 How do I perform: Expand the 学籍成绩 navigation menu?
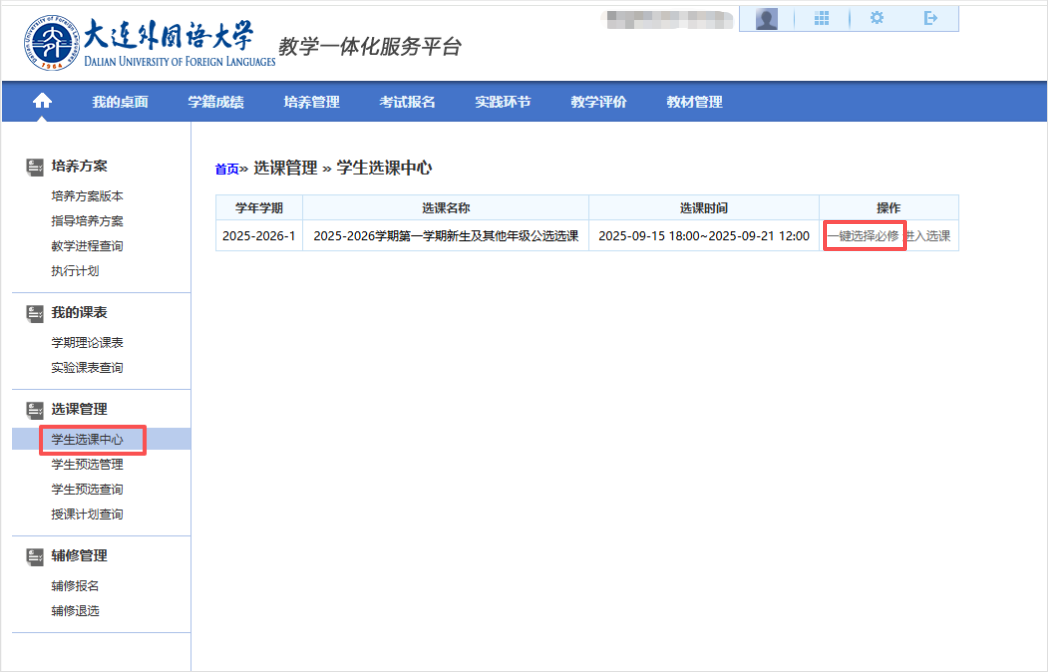click(x=216, y=102)
